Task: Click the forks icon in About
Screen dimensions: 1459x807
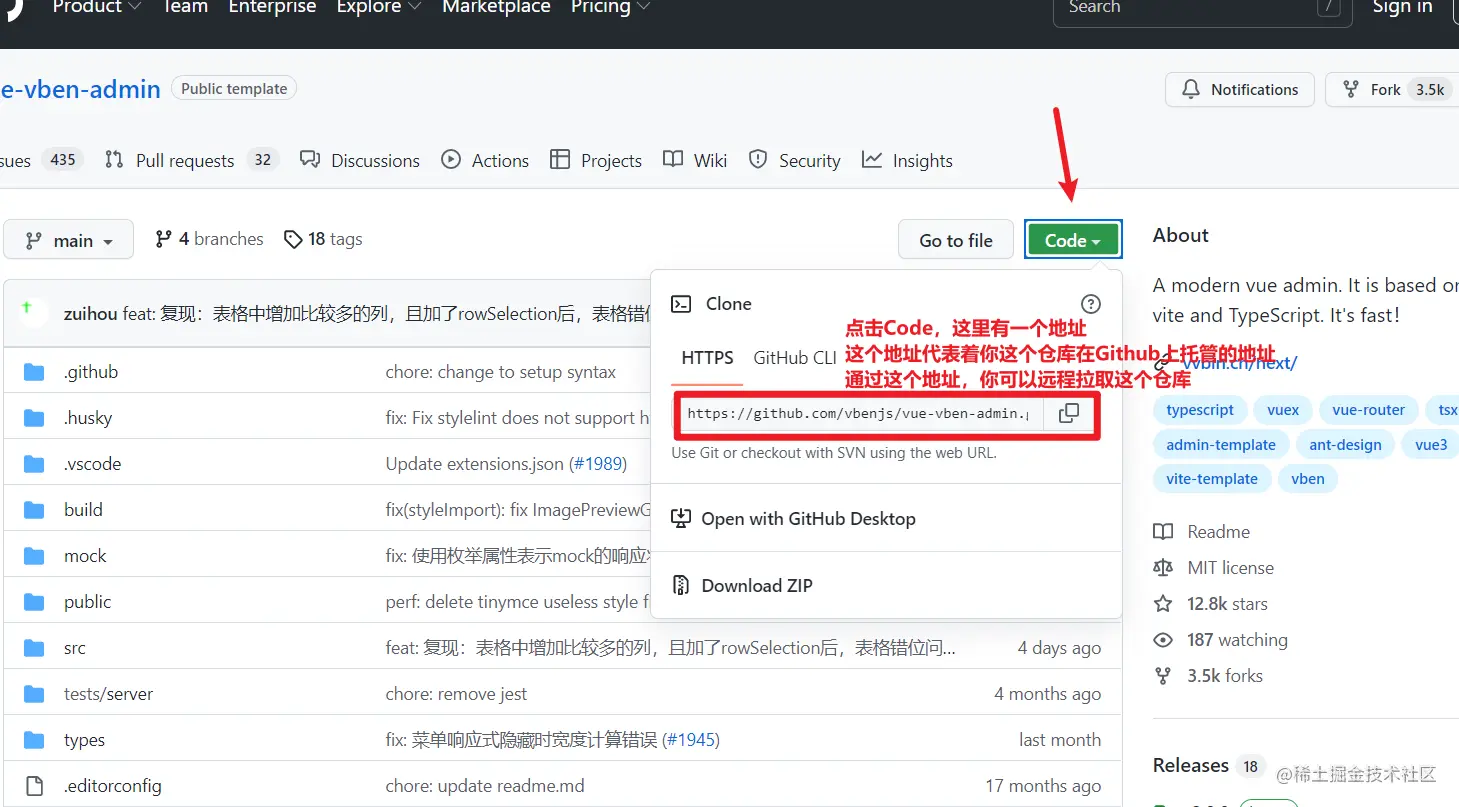Action: [x=1163, y=676]
